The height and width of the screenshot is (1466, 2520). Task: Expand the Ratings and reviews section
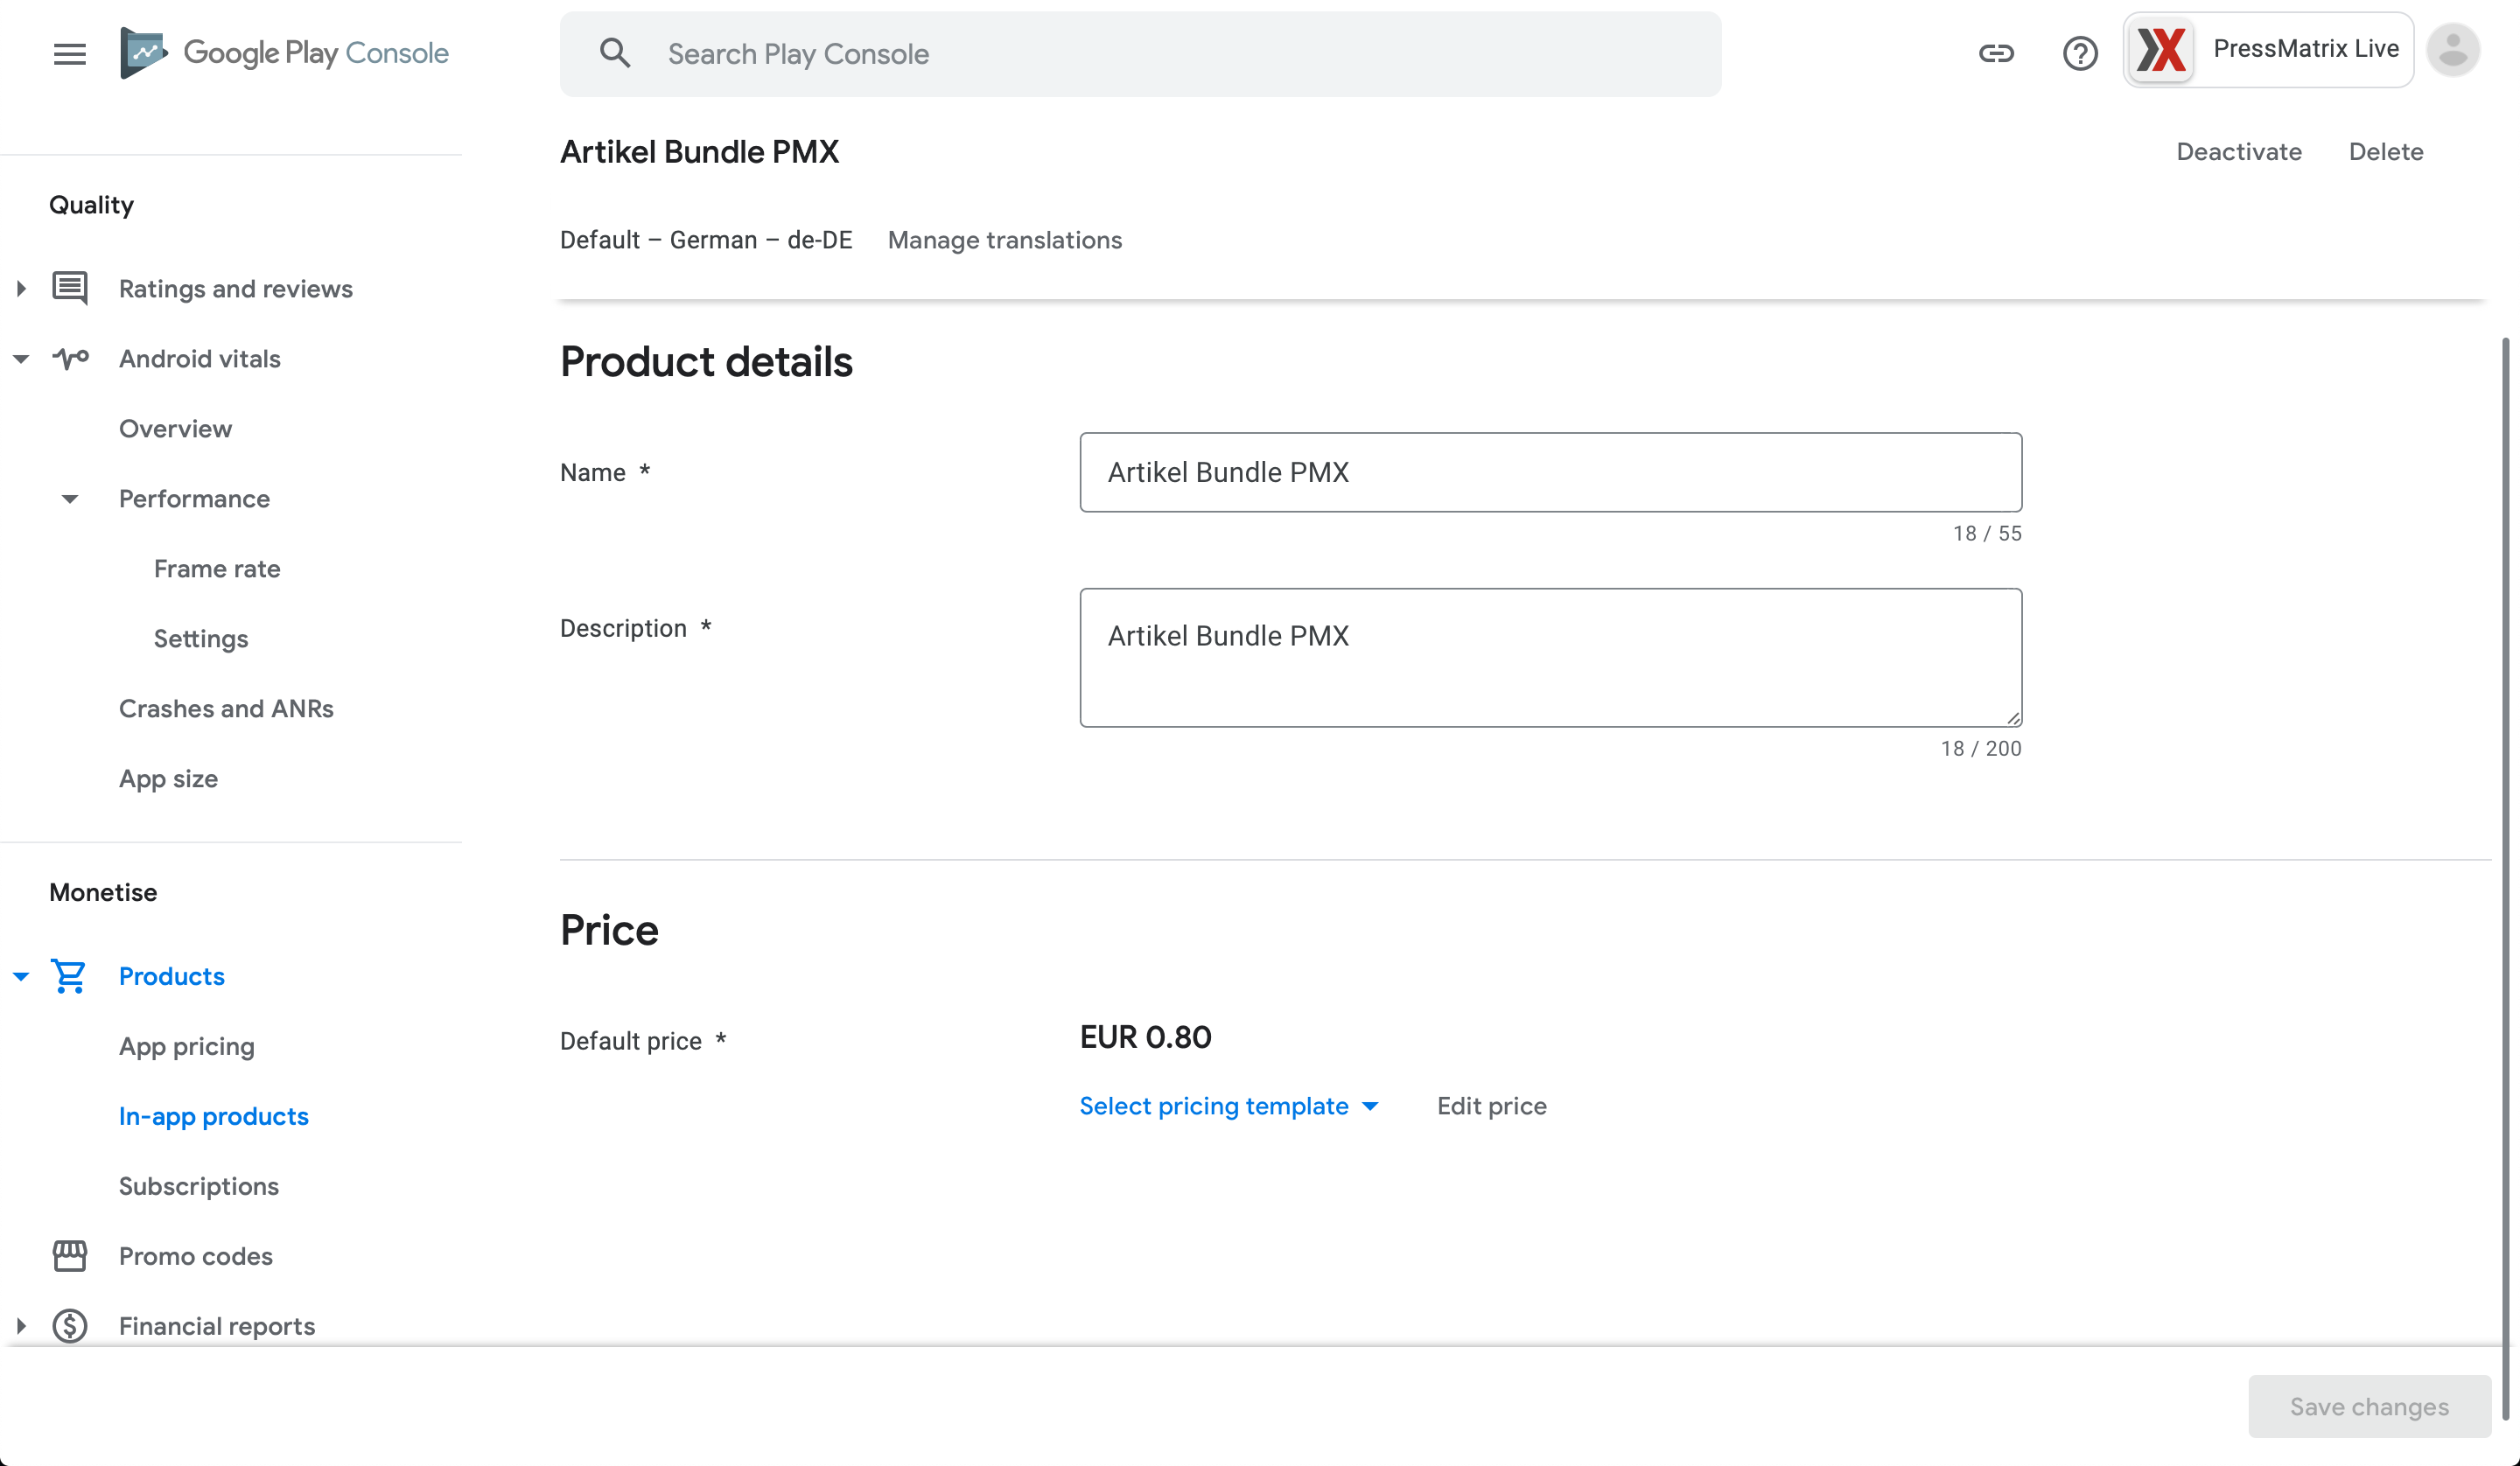coord(21,288)
